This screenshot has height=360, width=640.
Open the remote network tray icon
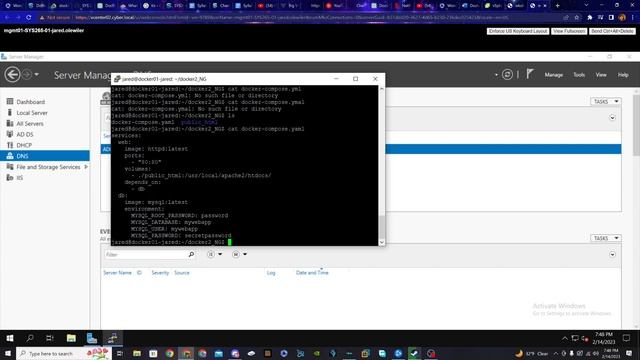575,338
